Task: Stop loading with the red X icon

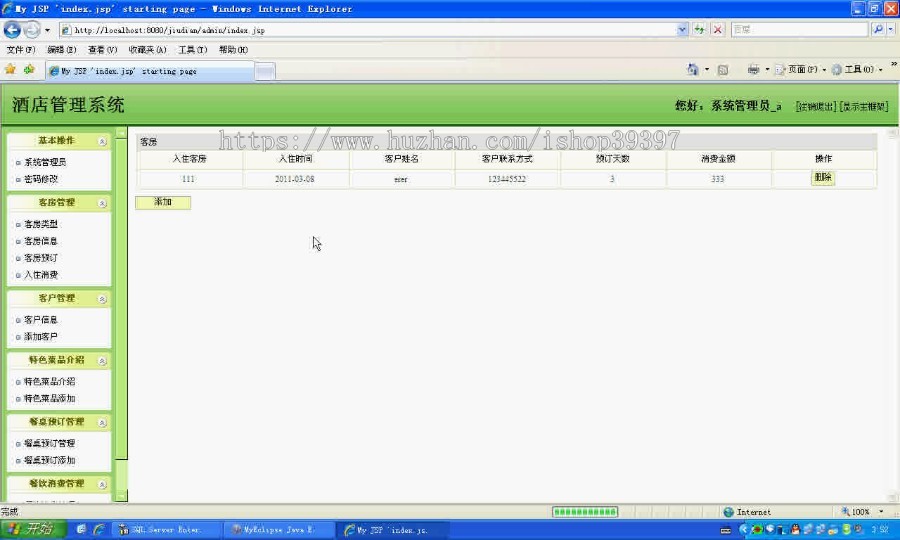Action: (x=717, y=29)
